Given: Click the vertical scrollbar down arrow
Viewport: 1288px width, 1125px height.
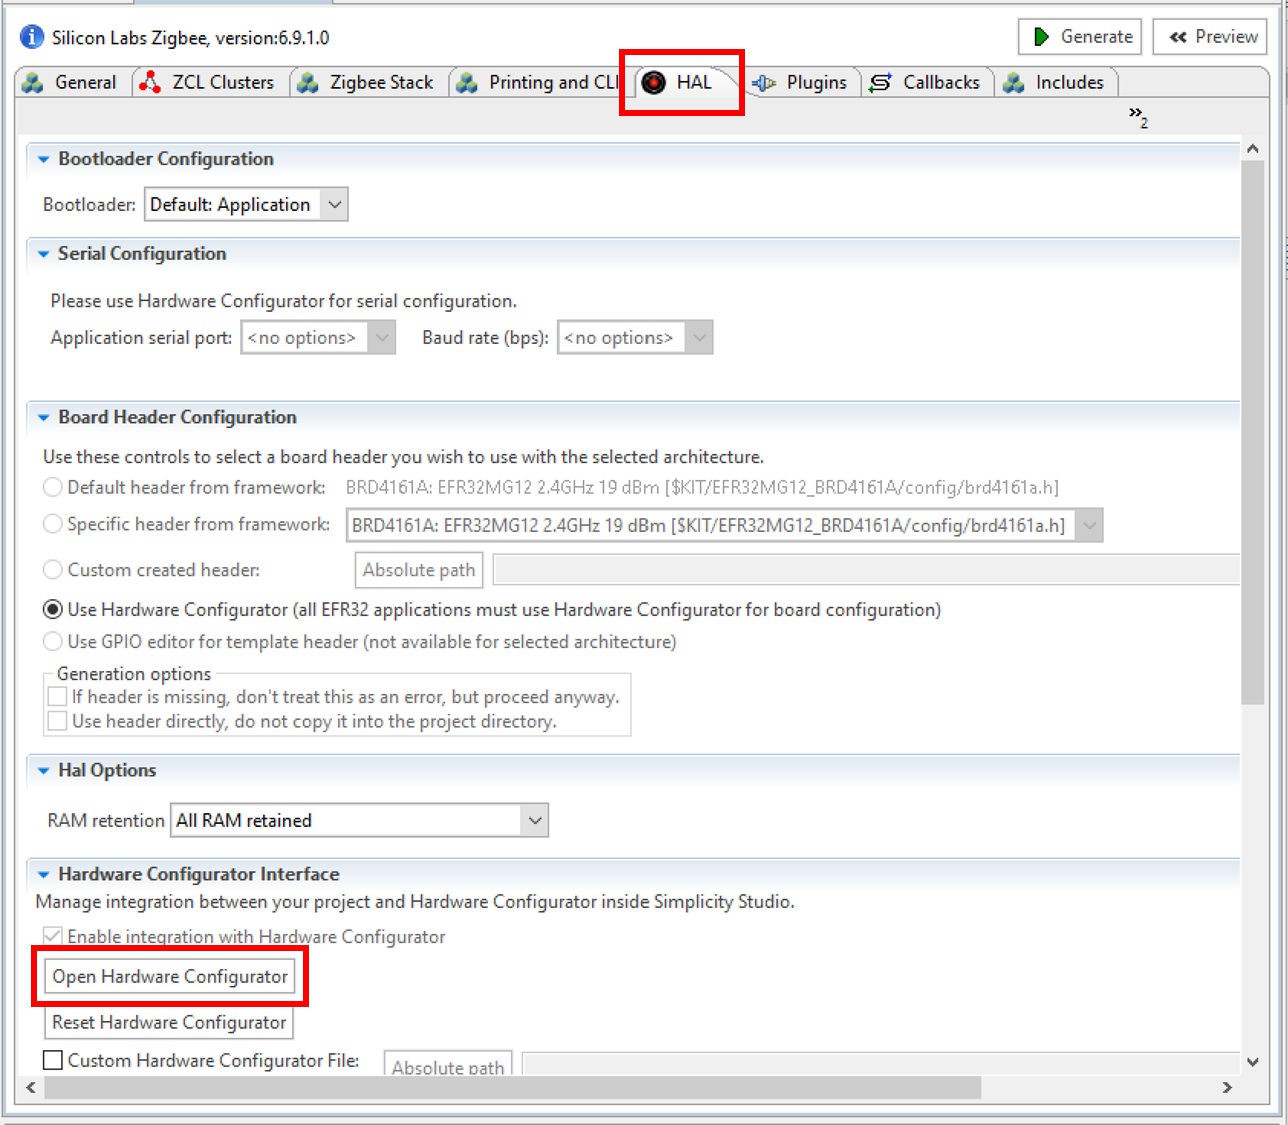Looking at the screenshot, I should 1253,1063.
